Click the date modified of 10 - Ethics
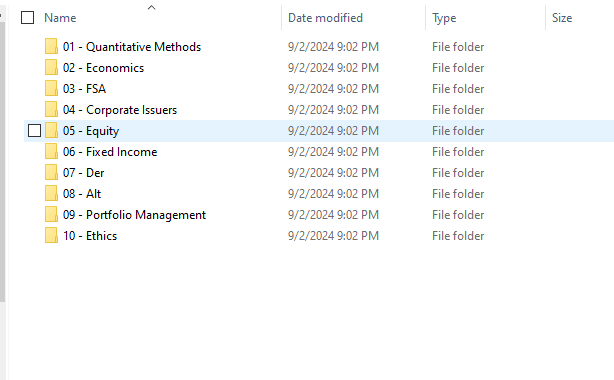This screenshot has height=380, width=614. pyautogui.click(x=333, y=235)
